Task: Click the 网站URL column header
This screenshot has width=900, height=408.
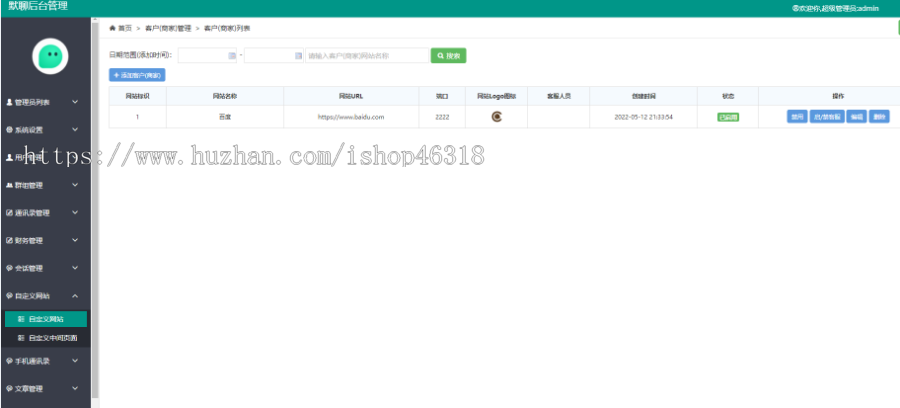Action: tap(351, 96)
